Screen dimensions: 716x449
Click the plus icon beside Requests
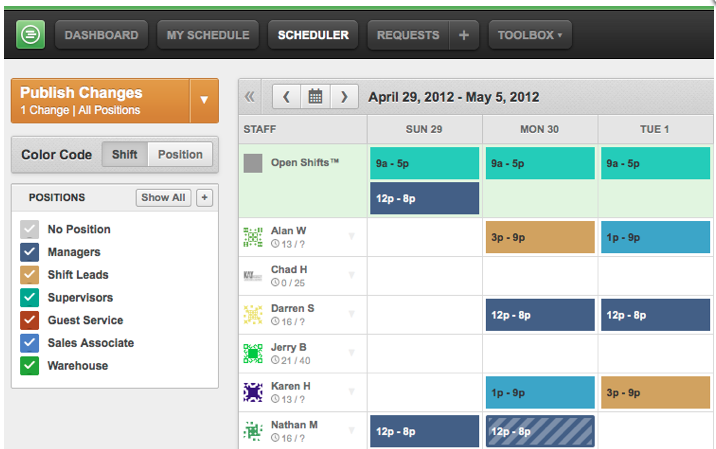[464, 35]
